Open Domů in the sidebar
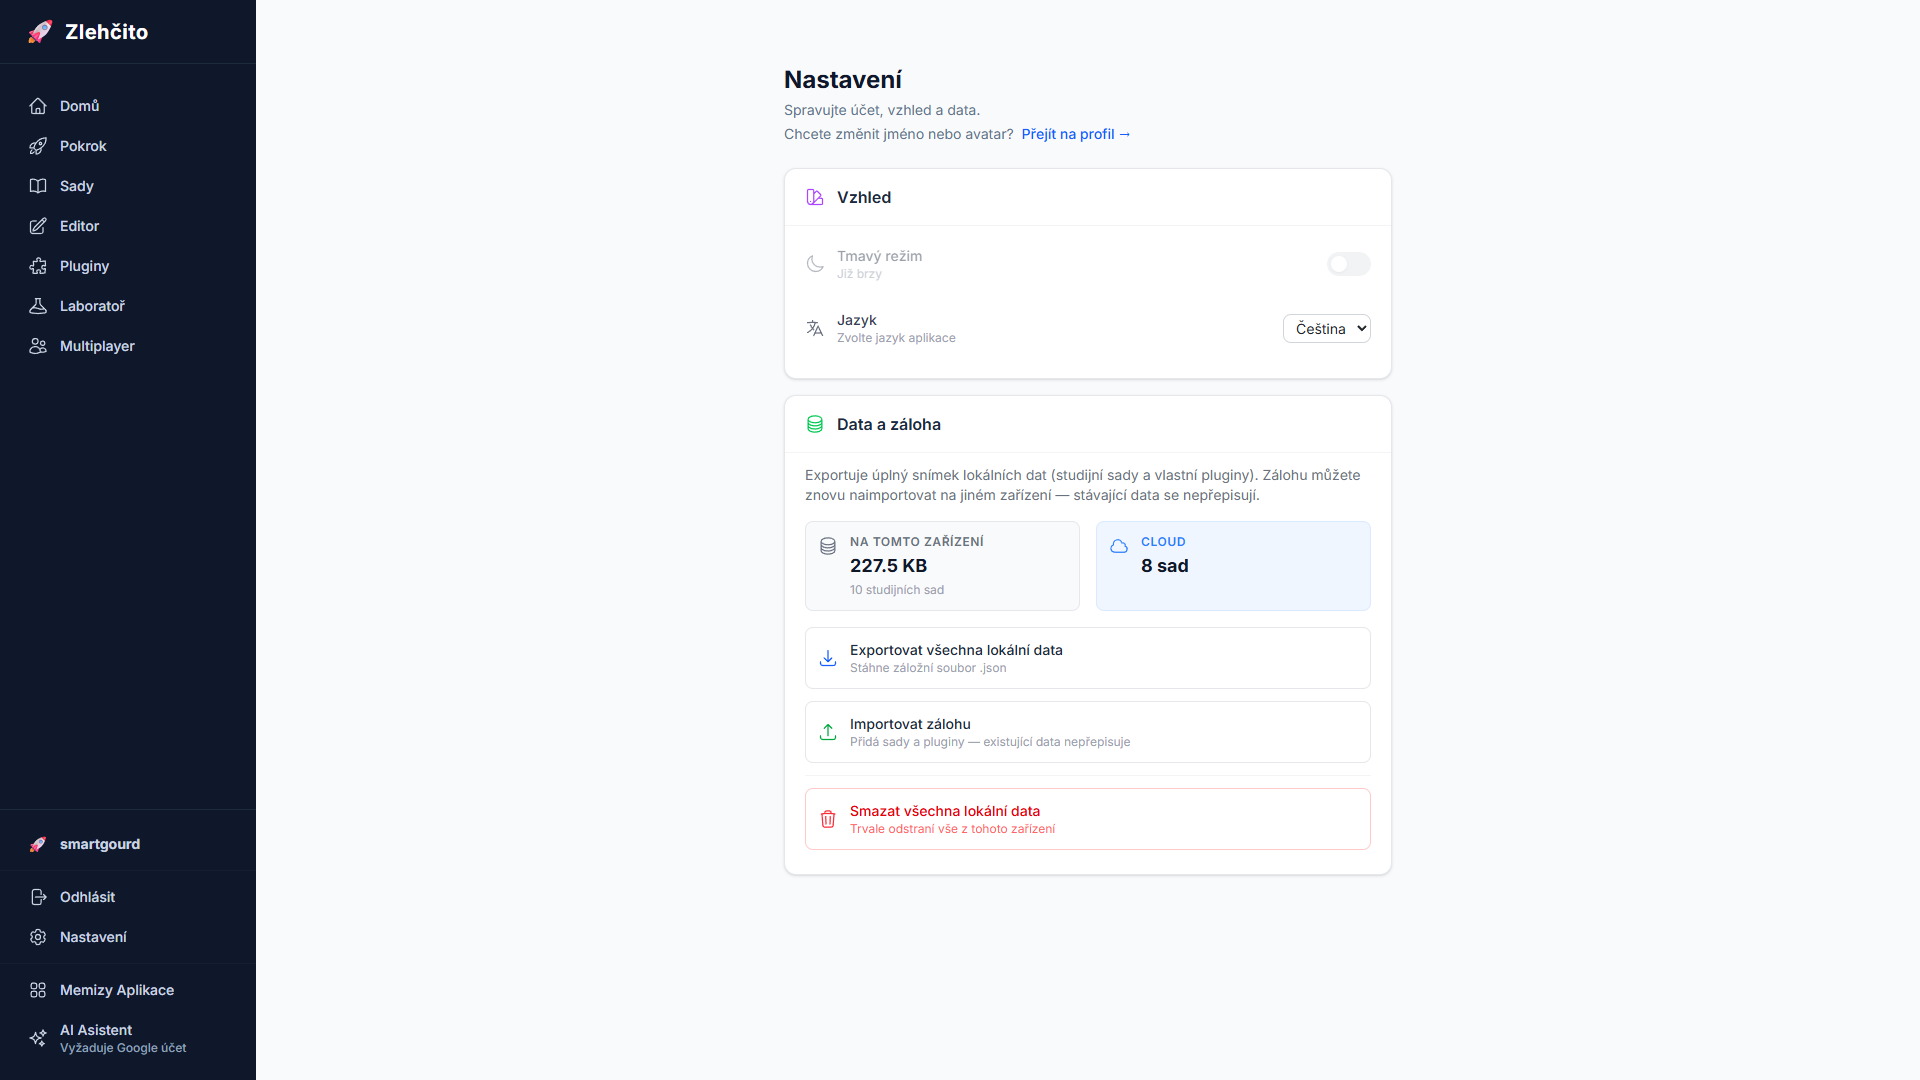This screenshot has width=1920, height=1080. click(x=128, y=106)
